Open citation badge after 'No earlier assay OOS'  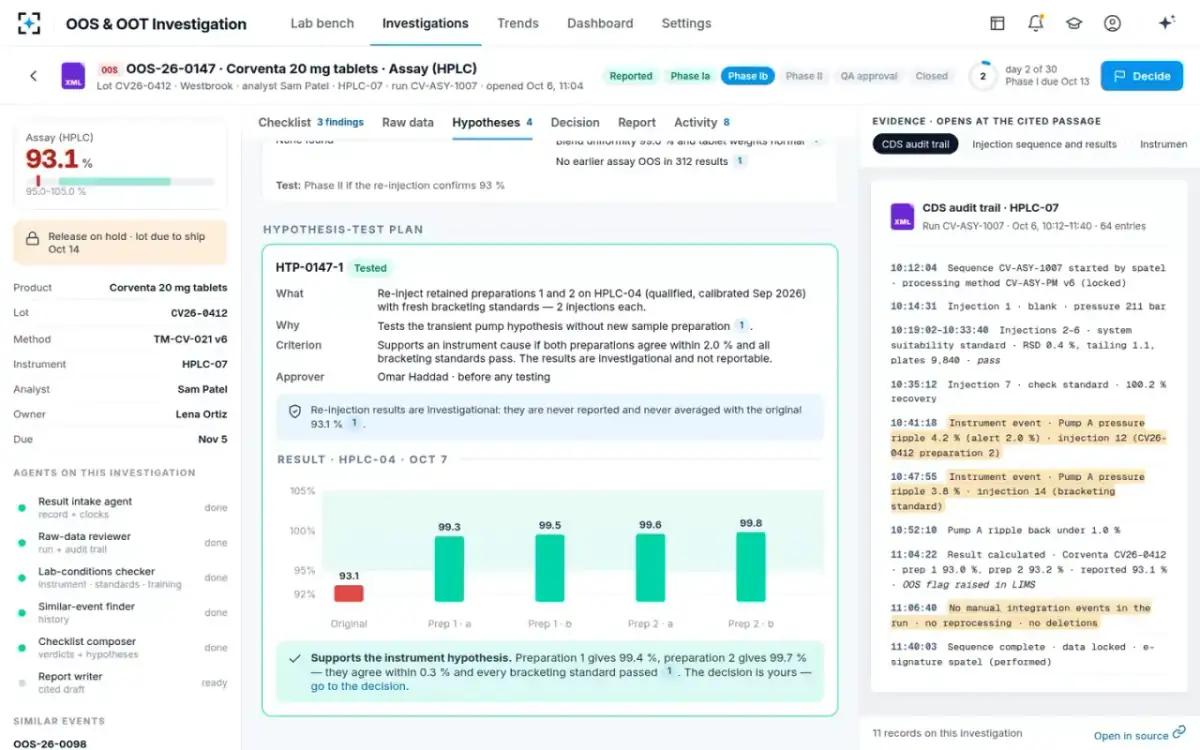tap(740, 161)
